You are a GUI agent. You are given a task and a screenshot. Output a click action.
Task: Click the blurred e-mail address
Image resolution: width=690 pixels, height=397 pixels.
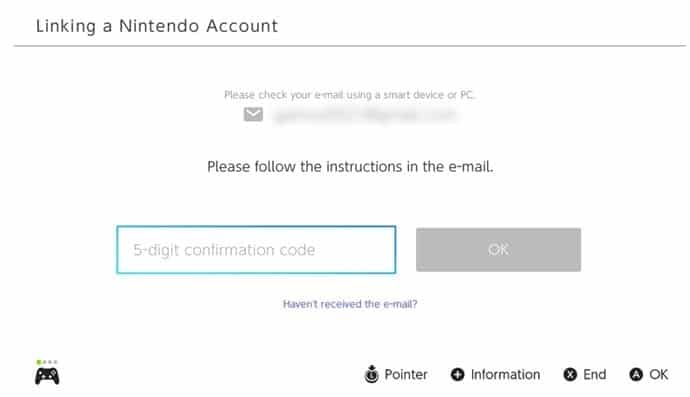pyautogui.click(x=364, y=115)
